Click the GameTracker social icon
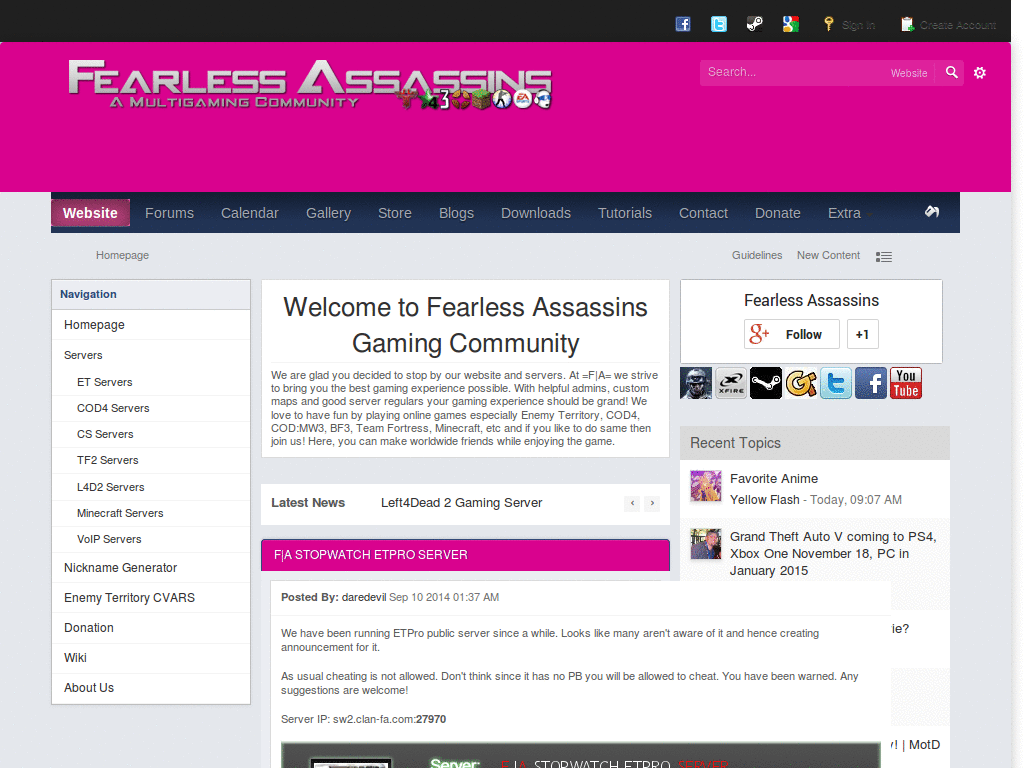 801,383
